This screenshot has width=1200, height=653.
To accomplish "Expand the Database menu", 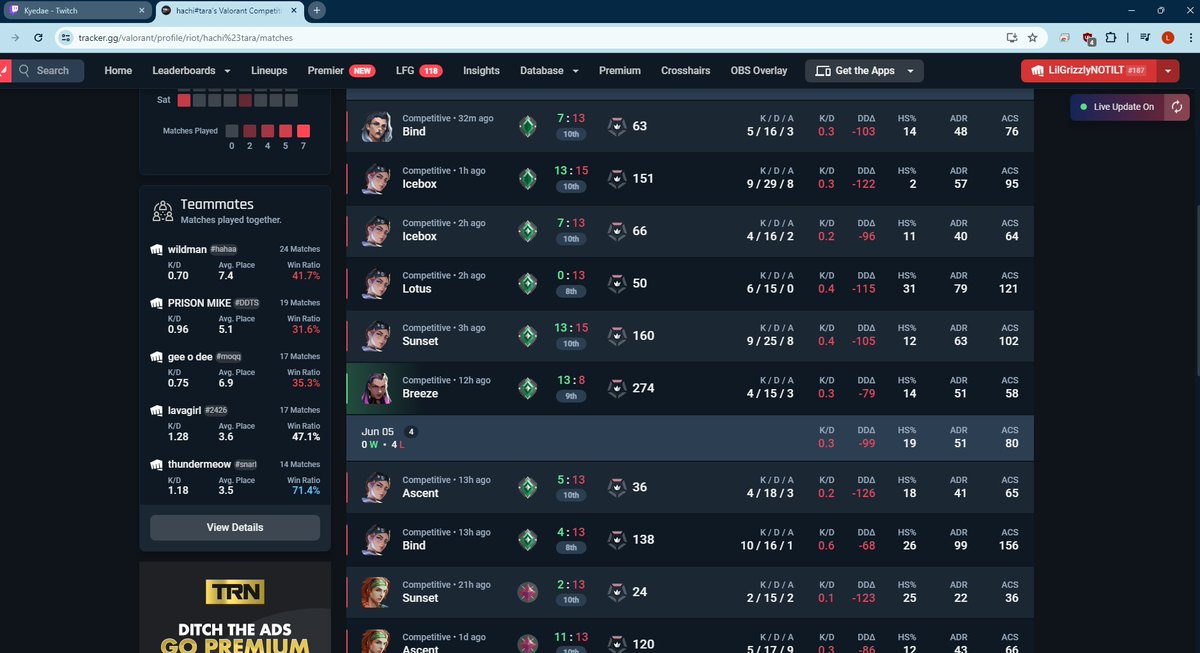I will (549, 71).
